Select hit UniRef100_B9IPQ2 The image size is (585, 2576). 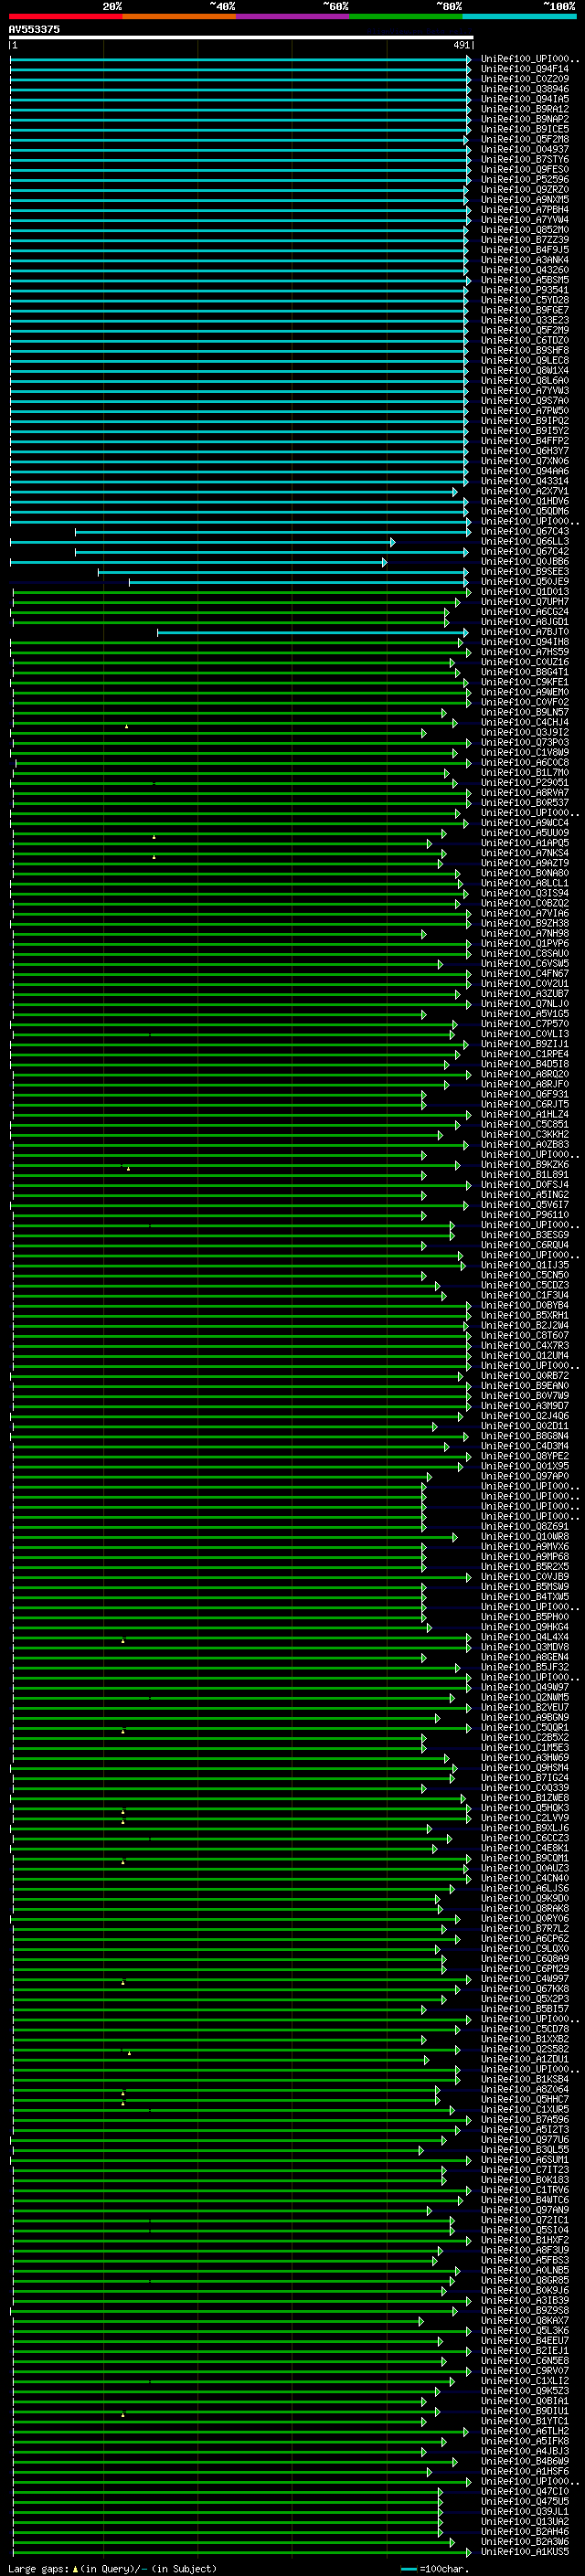(x=524, y=421)
